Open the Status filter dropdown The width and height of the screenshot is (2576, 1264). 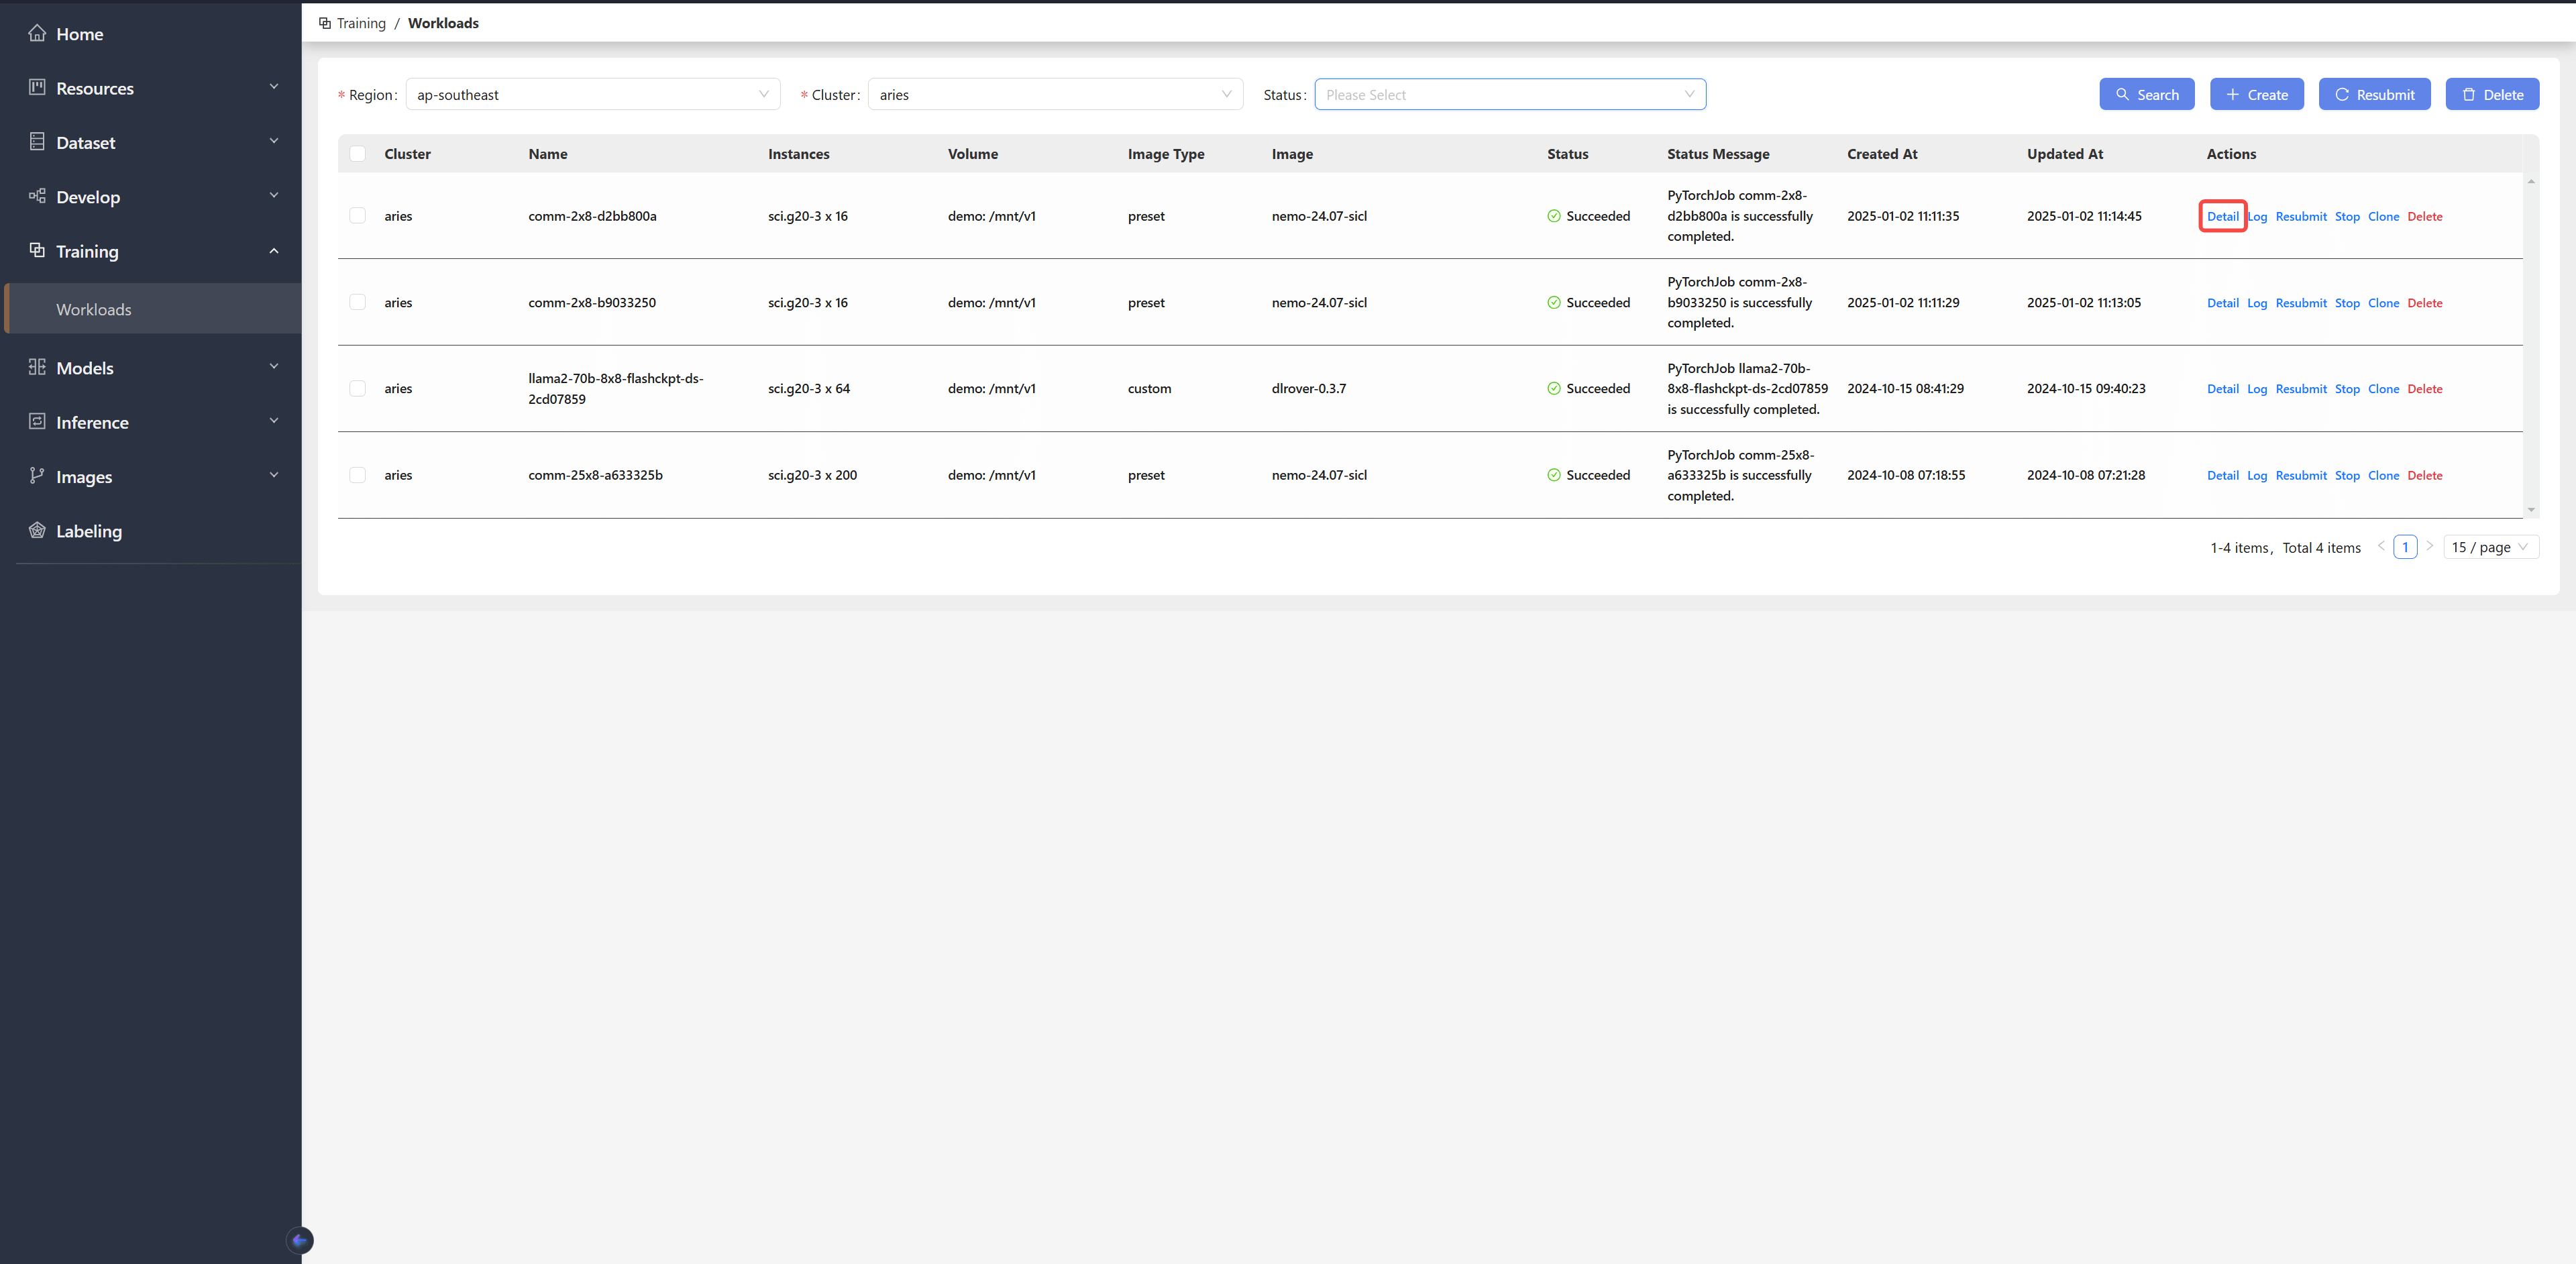point(1510,95)
